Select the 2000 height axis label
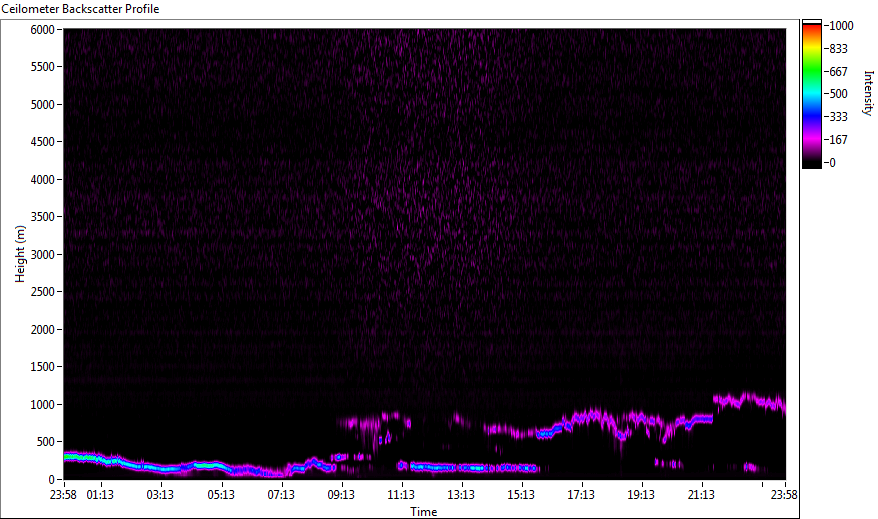Screen dimensions: 878x519 [43, 330]
